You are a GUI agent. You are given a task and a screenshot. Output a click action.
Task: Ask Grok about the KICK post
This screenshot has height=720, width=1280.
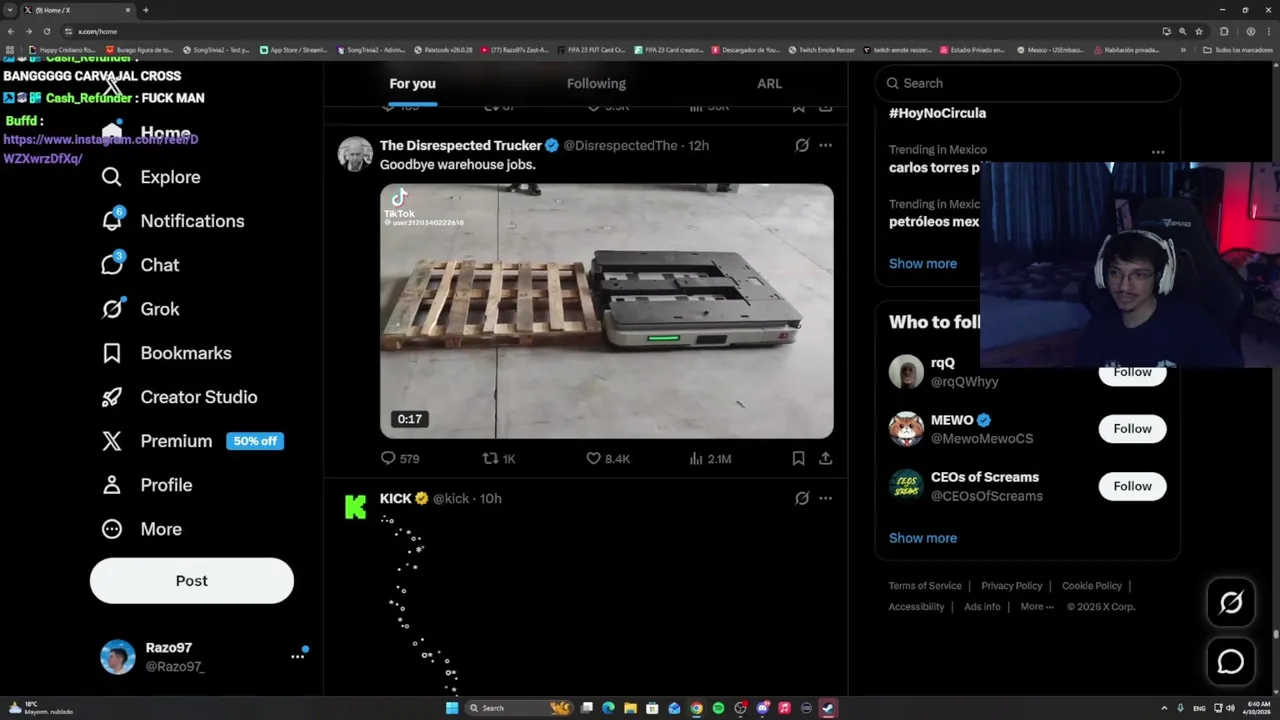pyautogui.click(x=802, y=498)
